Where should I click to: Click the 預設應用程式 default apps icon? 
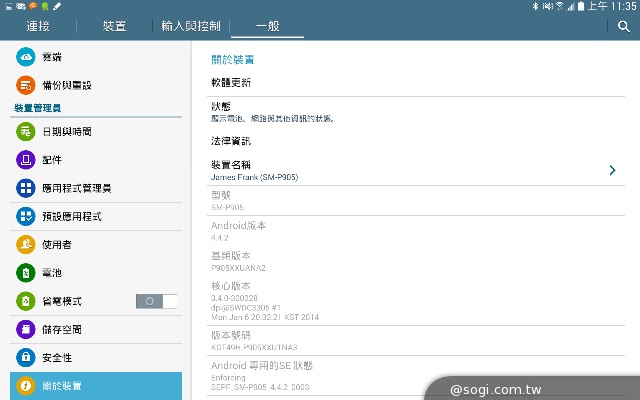[26, 216]
